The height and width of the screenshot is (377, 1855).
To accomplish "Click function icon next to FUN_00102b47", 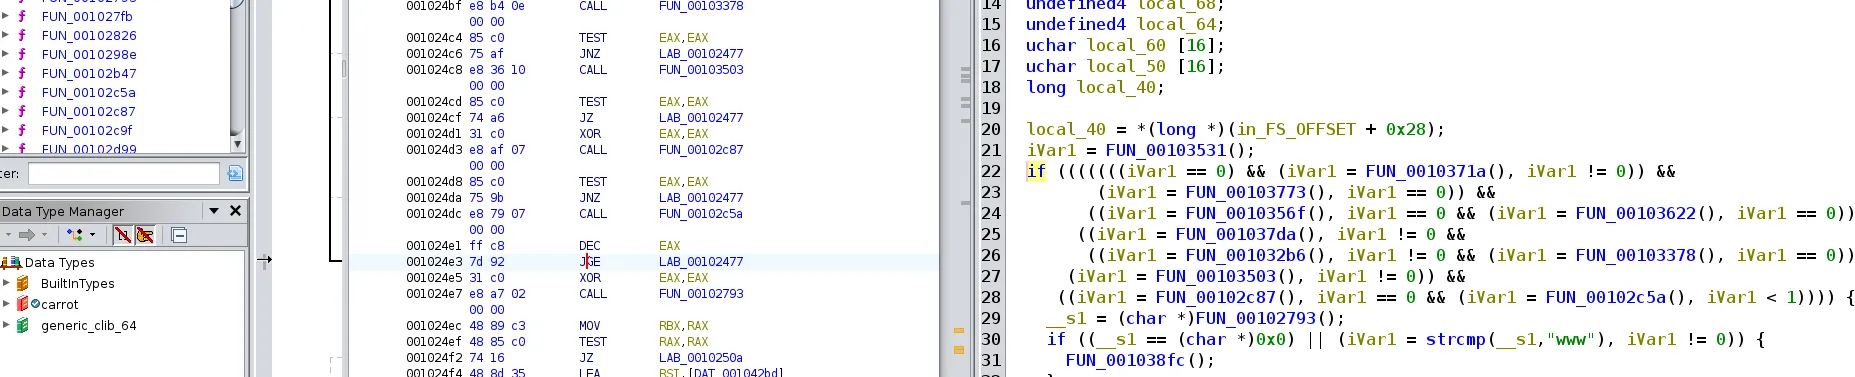I will 22,73.
